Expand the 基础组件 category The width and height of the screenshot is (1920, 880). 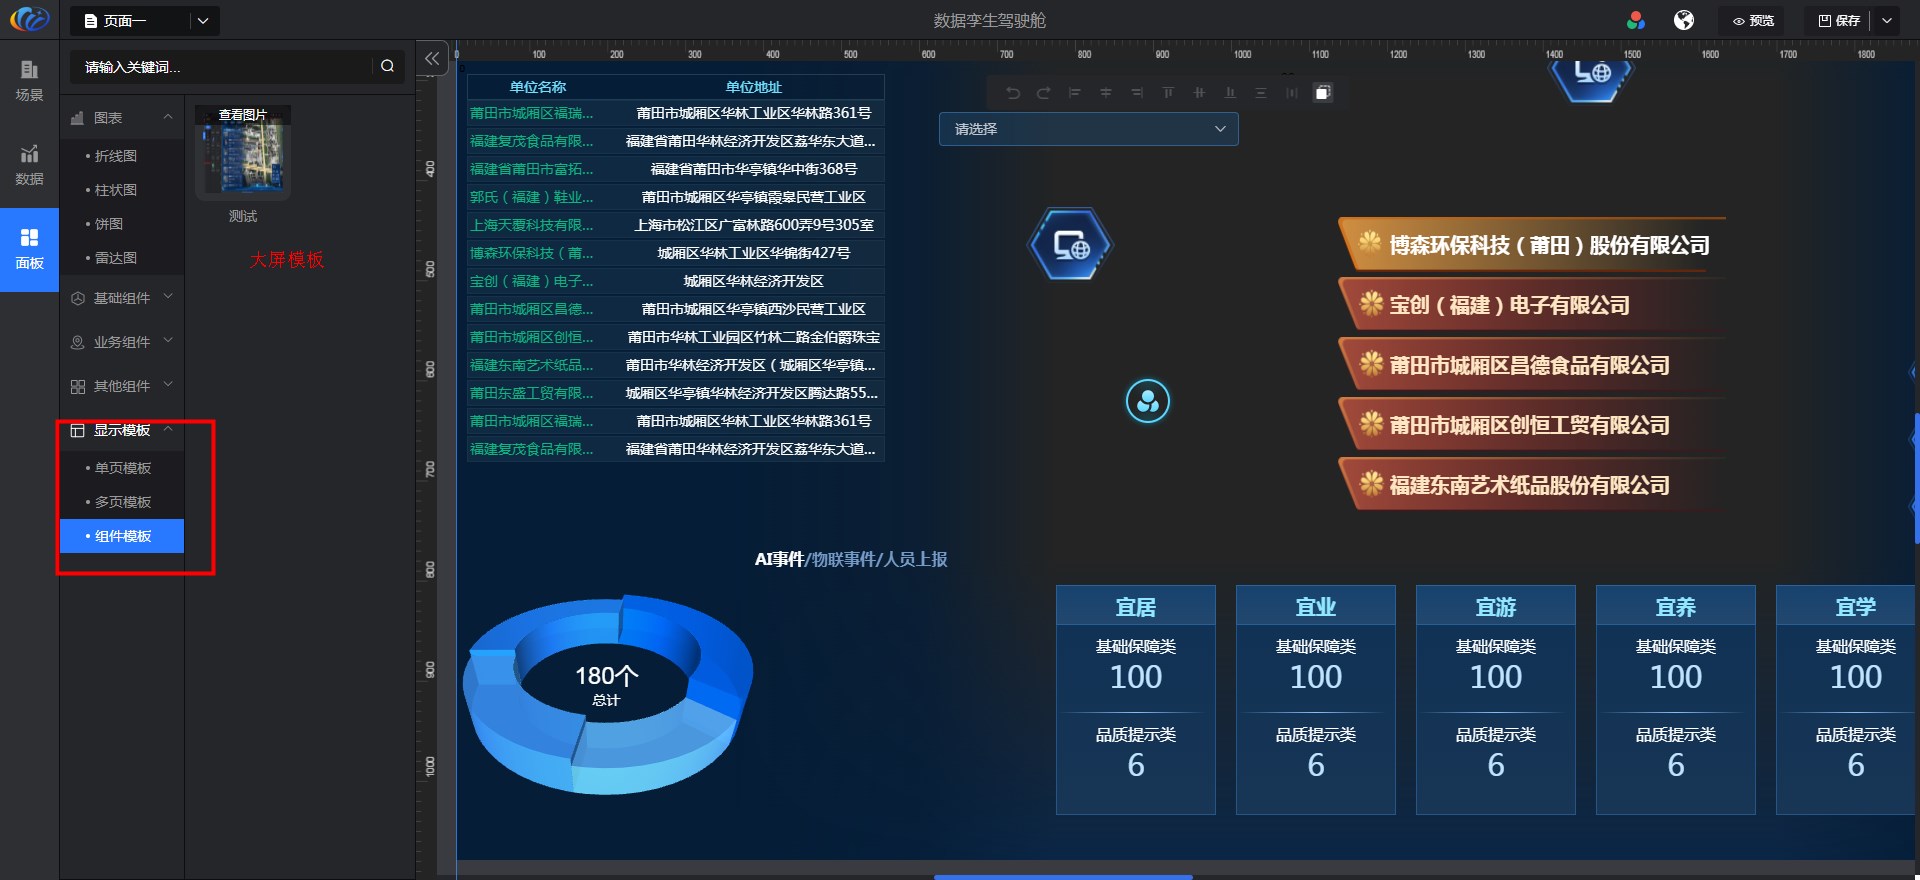[x=122, y=298]
